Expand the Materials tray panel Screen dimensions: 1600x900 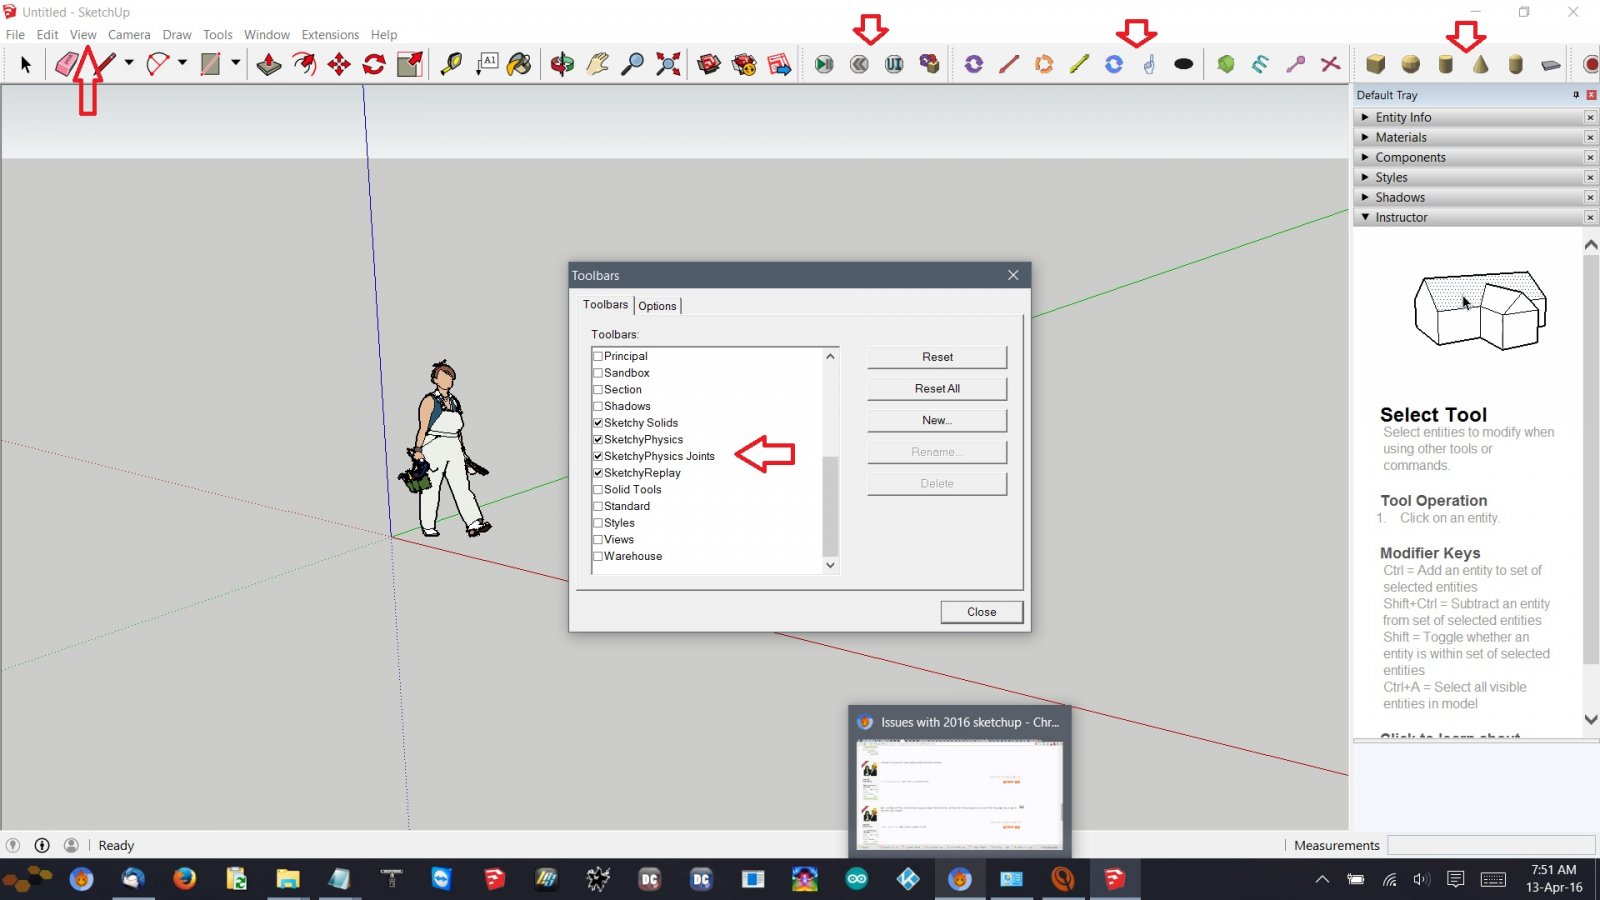[1364, 137]
